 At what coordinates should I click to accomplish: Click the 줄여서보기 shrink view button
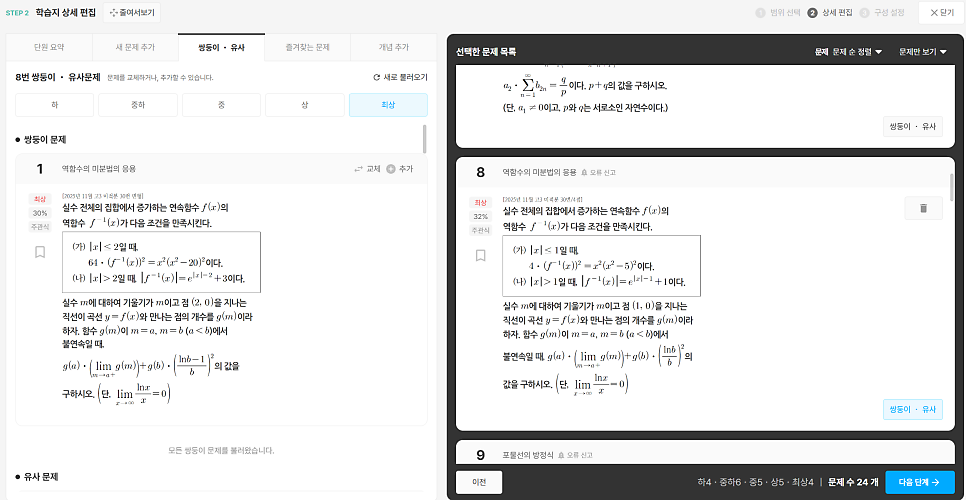pyautogui.click(x=132, y=12)
